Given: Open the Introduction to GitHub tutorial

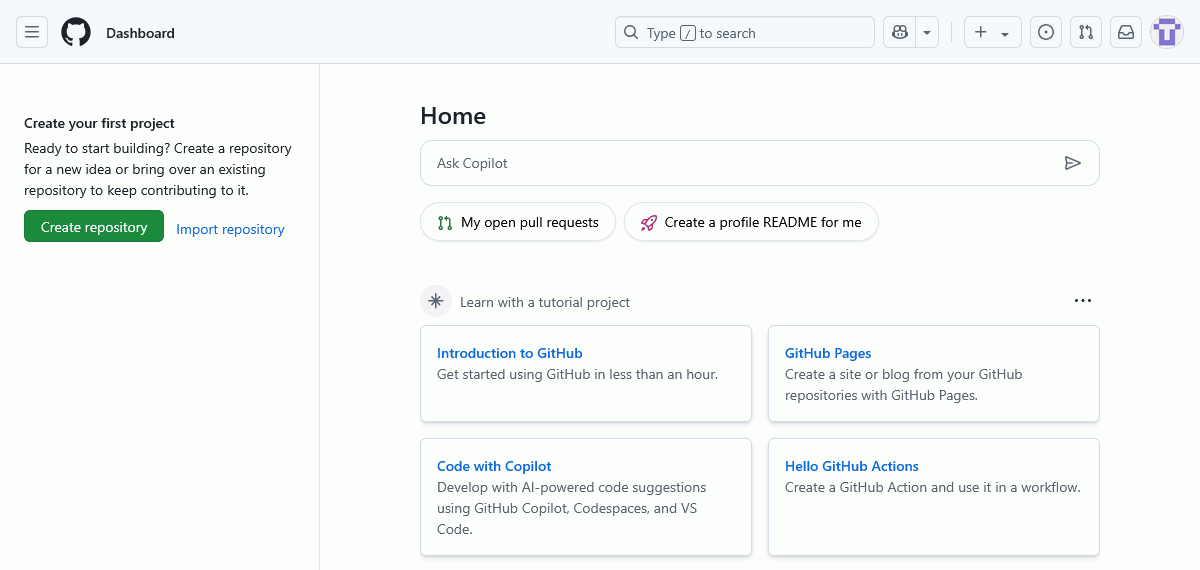Looking at the screenshot, I should (509, 353).
